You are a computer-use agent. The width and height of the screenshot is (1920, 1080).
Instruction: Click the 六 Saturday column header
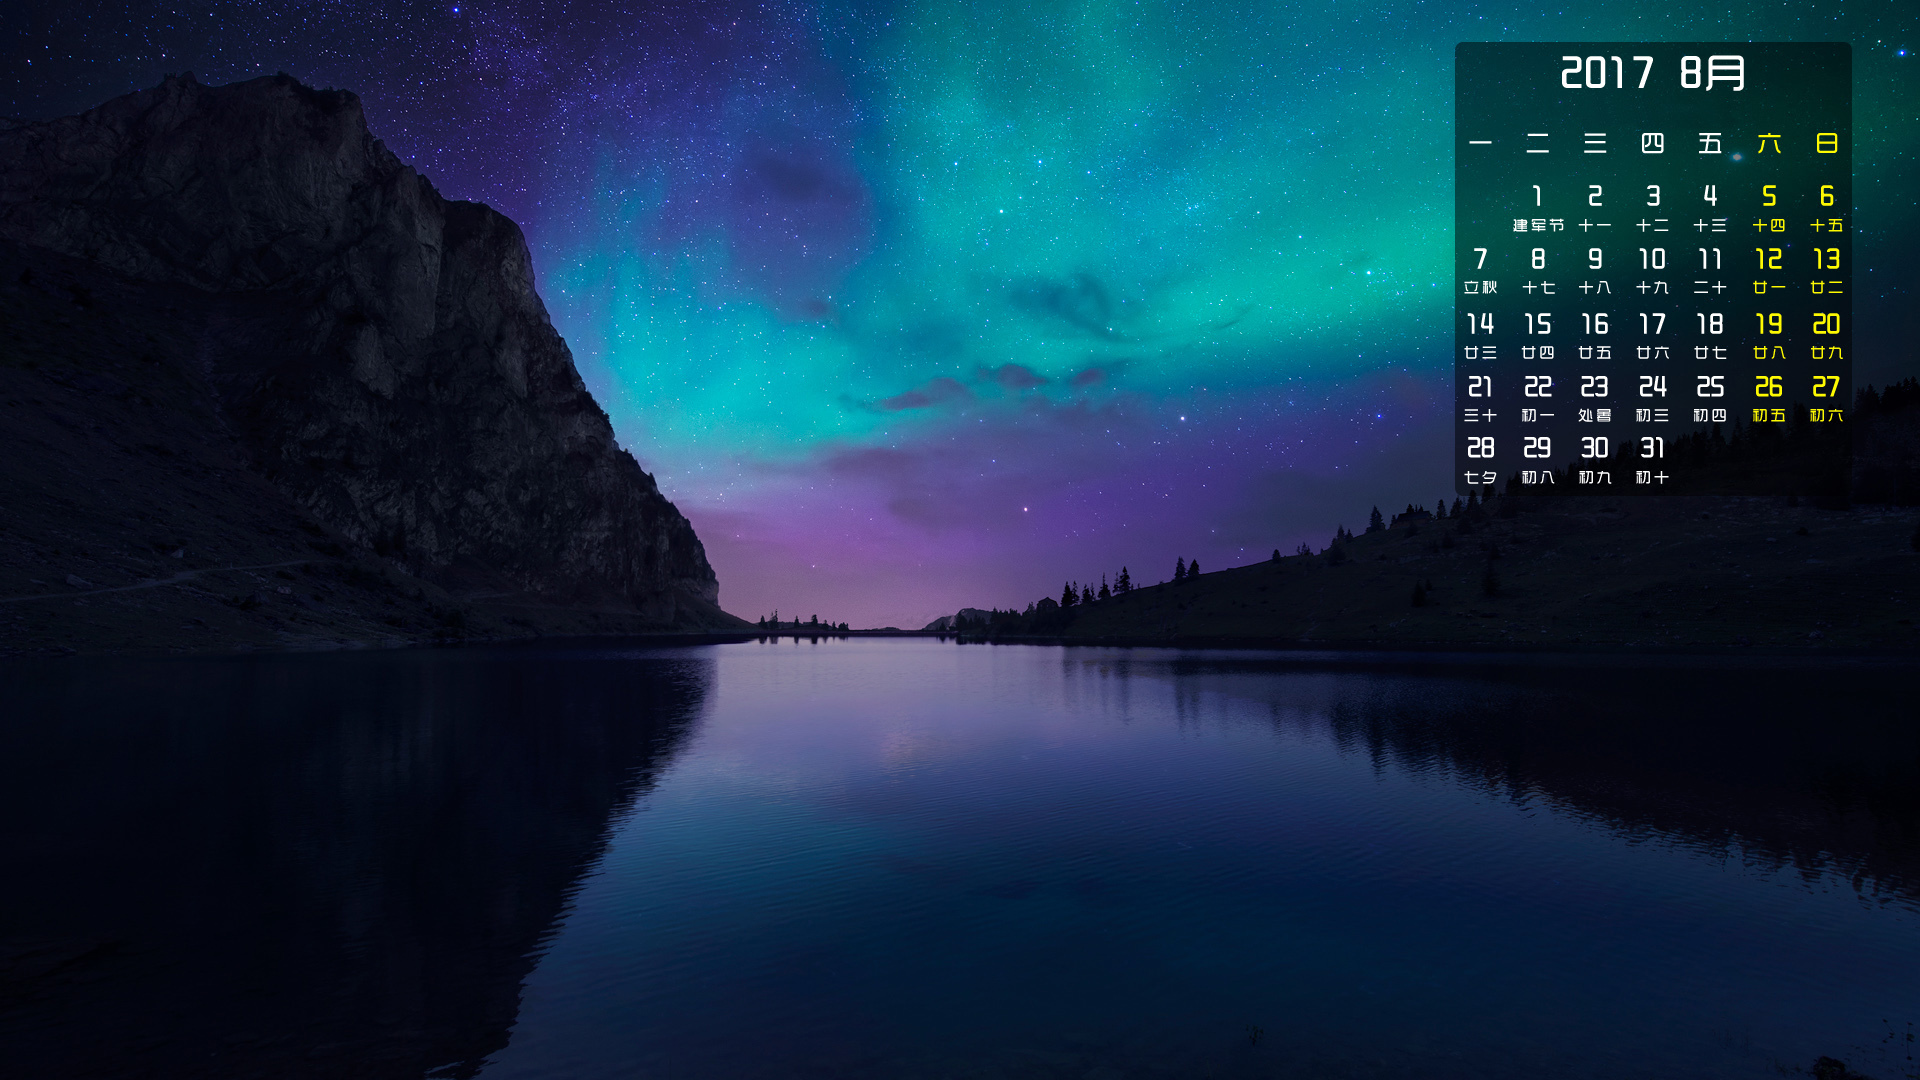[x=1769, y=144]
